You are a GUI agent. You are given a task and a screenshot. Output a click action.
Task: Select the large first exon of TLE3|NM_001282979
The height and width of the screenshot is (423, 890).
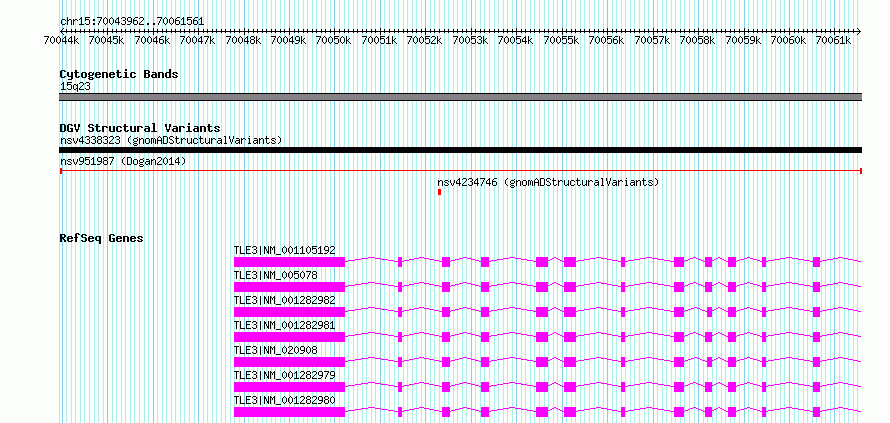[x=289, y=387]
